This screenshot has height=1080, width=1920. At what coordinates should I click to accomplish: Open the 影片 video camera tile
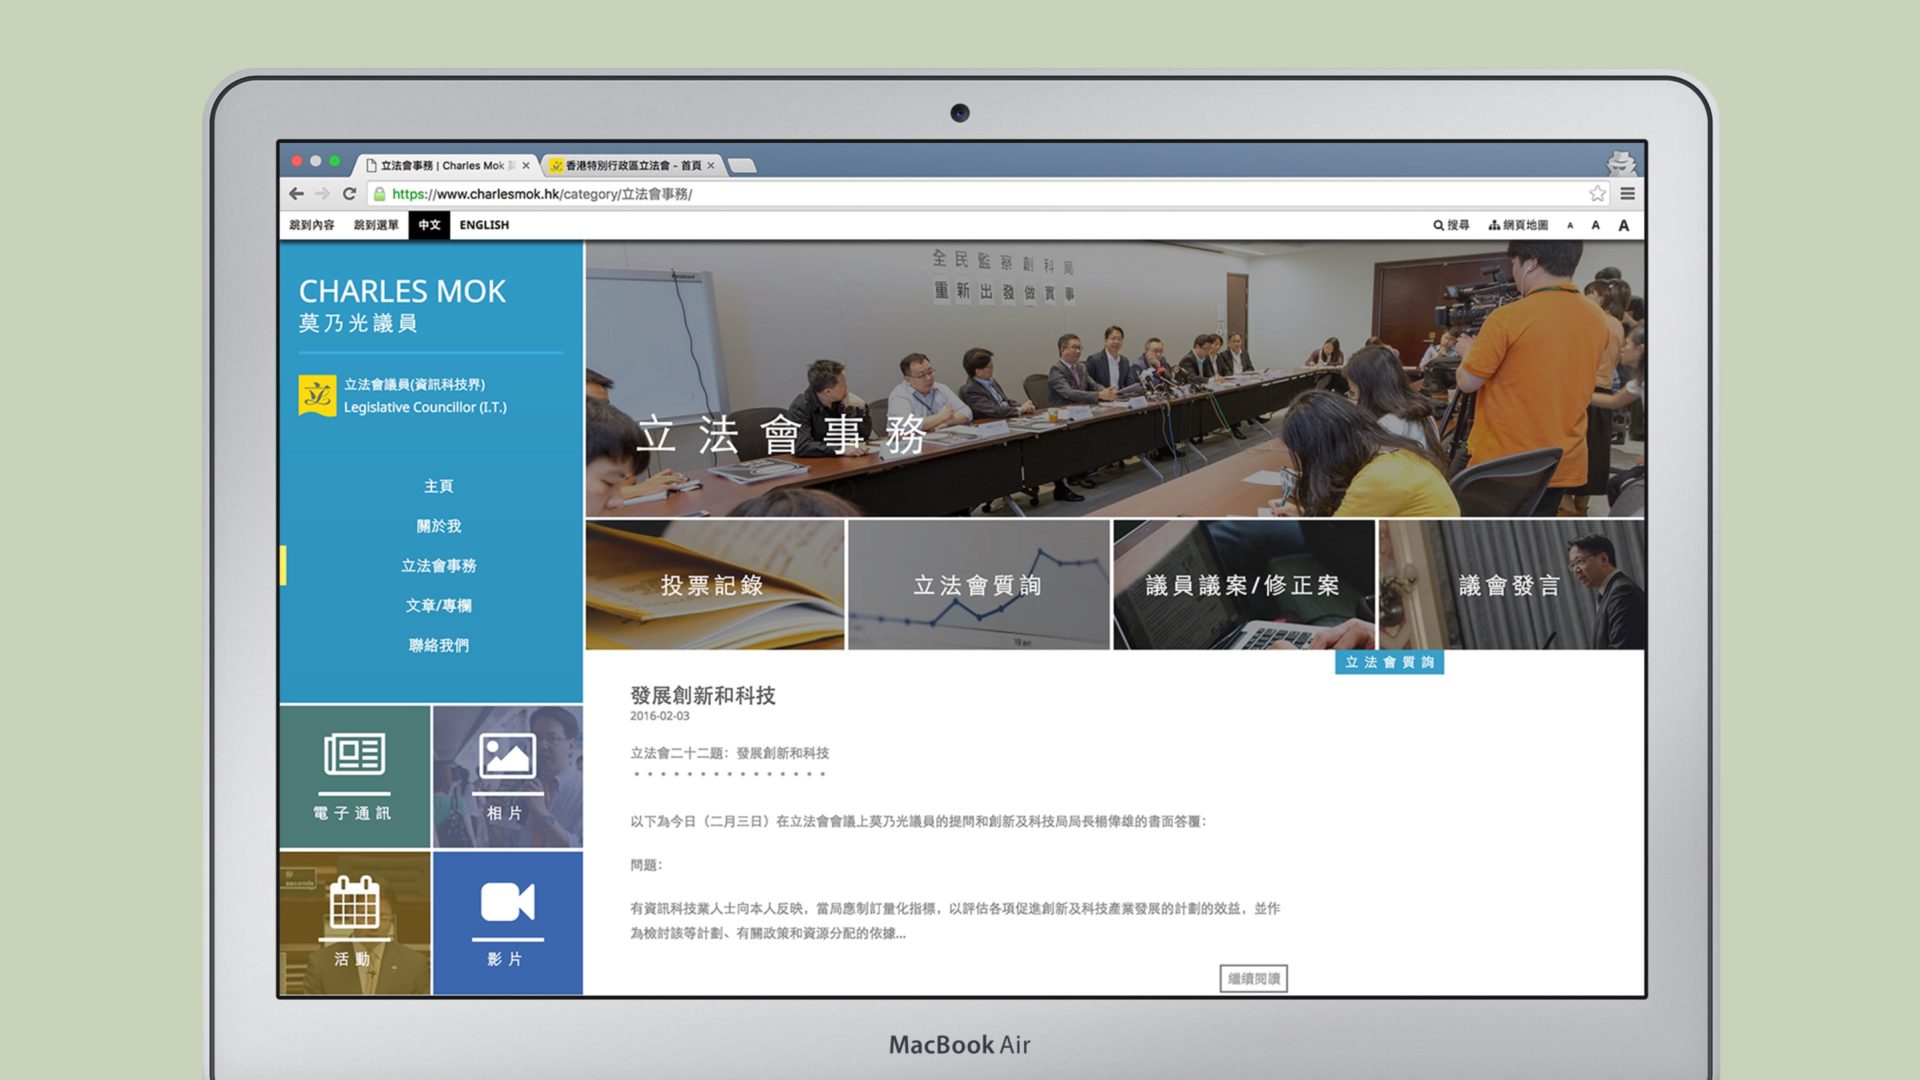(507, 922)
